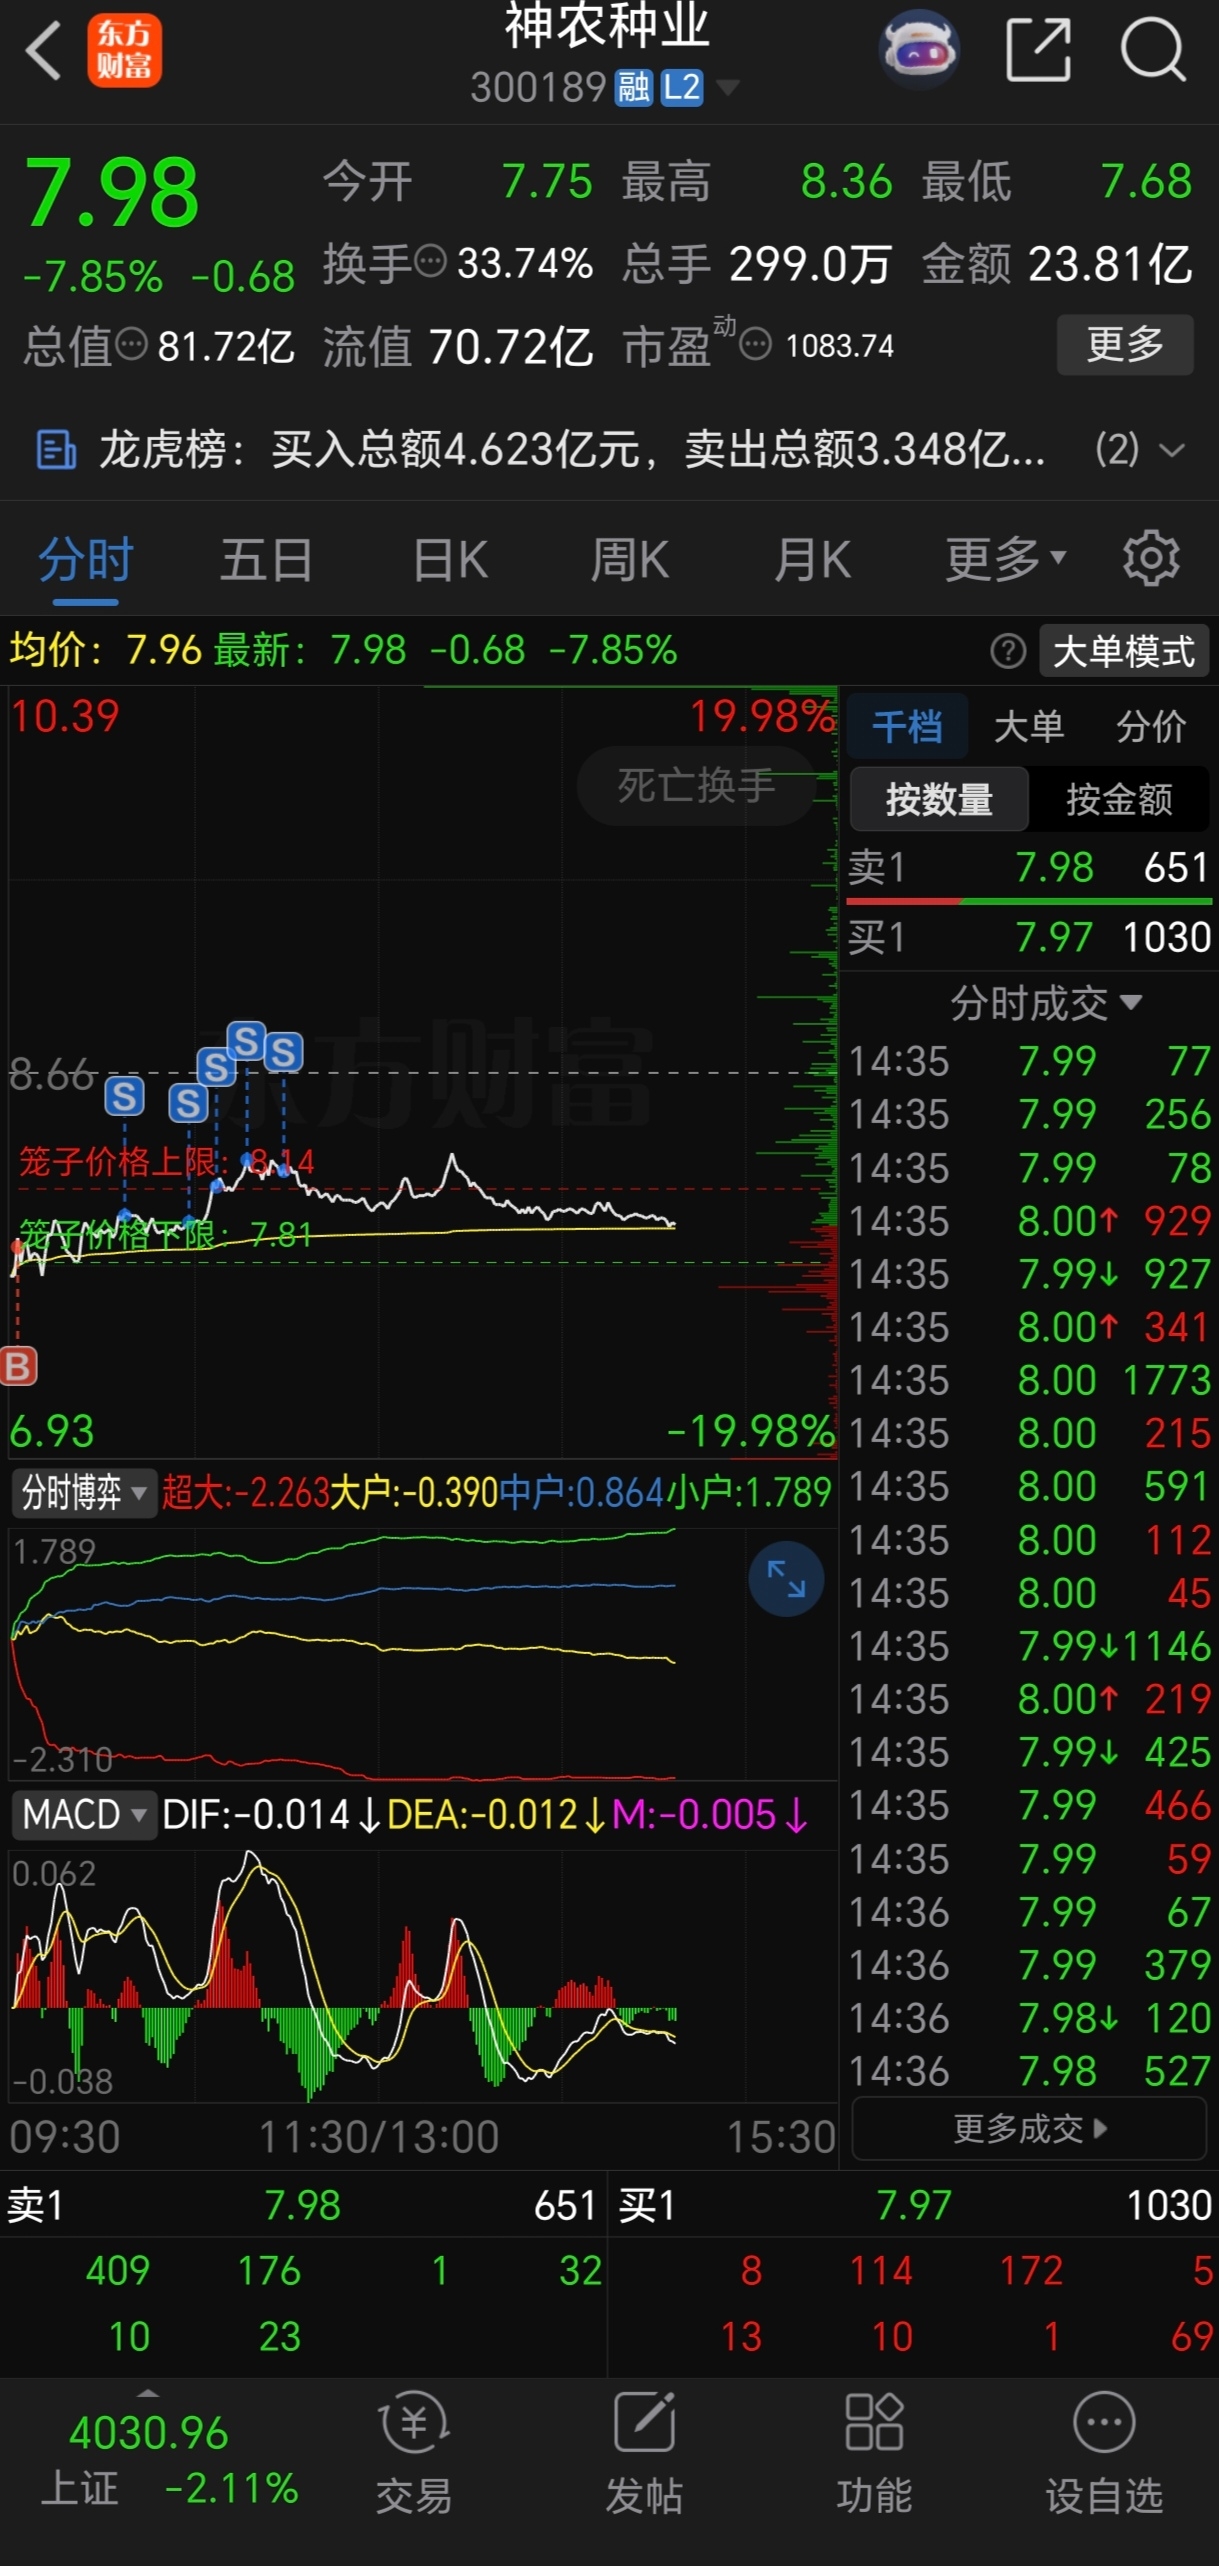Toggle 大单模式 button
The height and width of the screenshot is (2566, 1219).
click(x=1124, y=651)
